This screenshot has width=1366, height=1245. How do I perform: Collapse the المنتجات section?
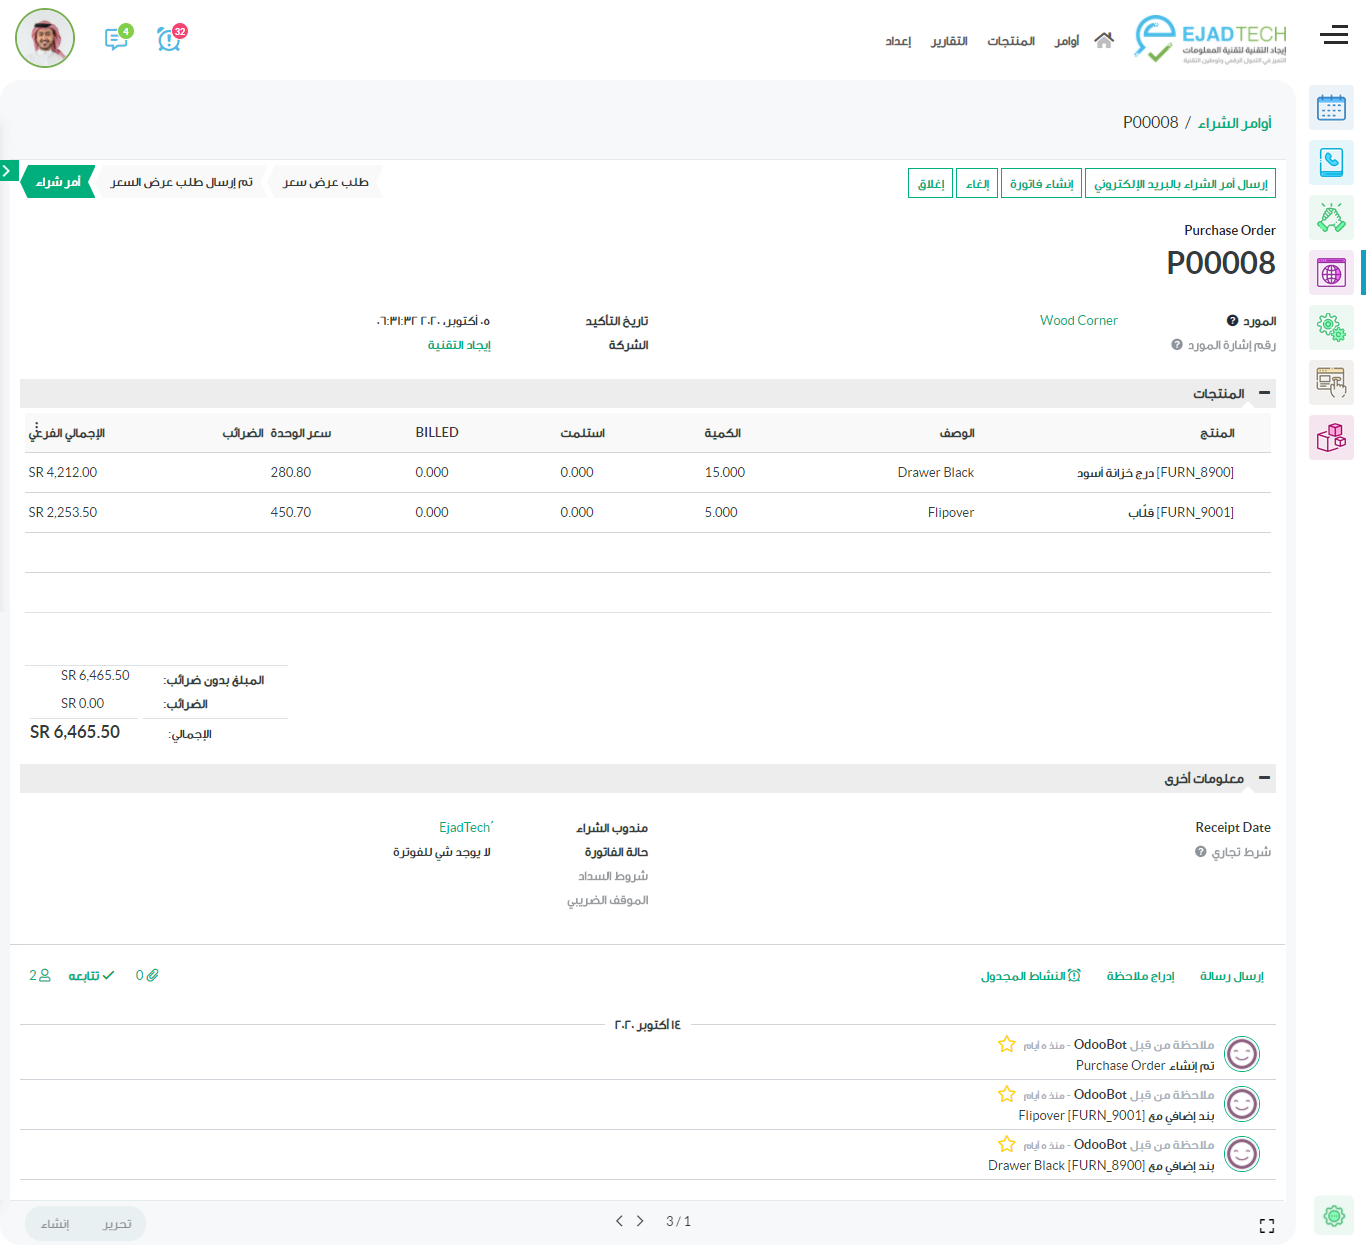[1264, 394]
